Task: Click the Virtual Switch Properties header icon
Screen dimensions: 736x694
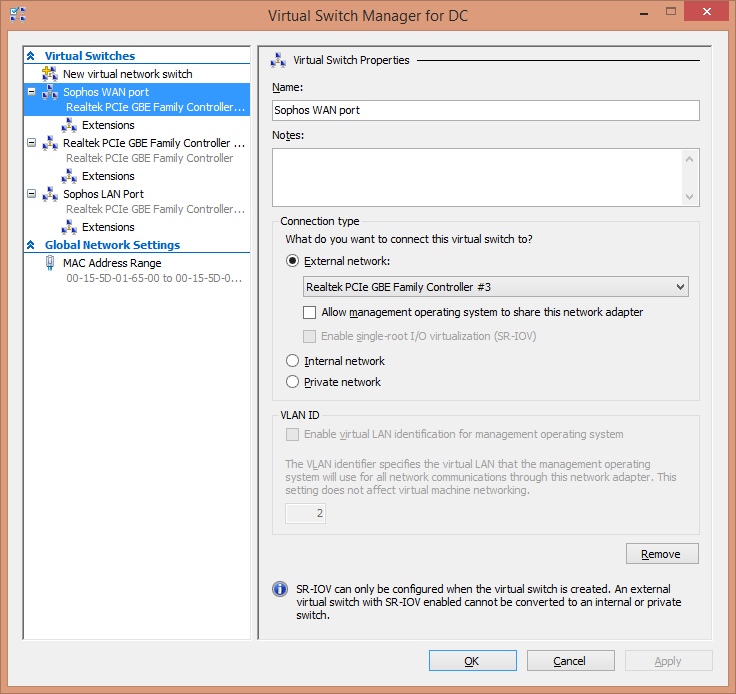Action: tap(278, 60)
